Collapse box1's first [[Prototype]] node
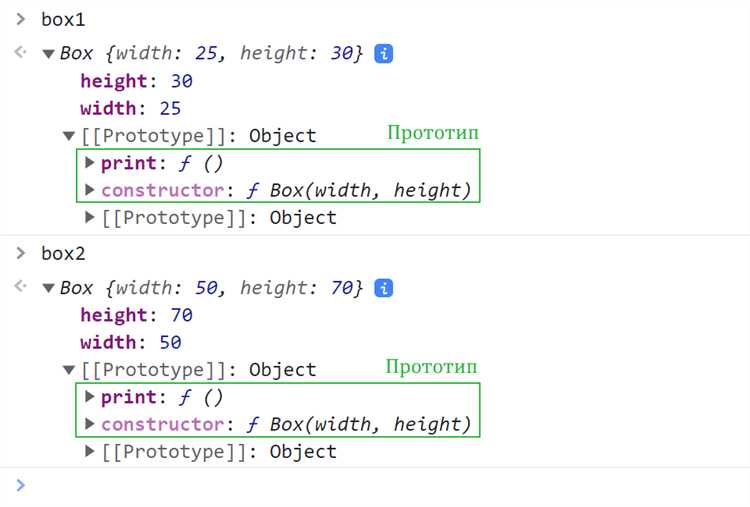750x507 pixels. [69, 136]
